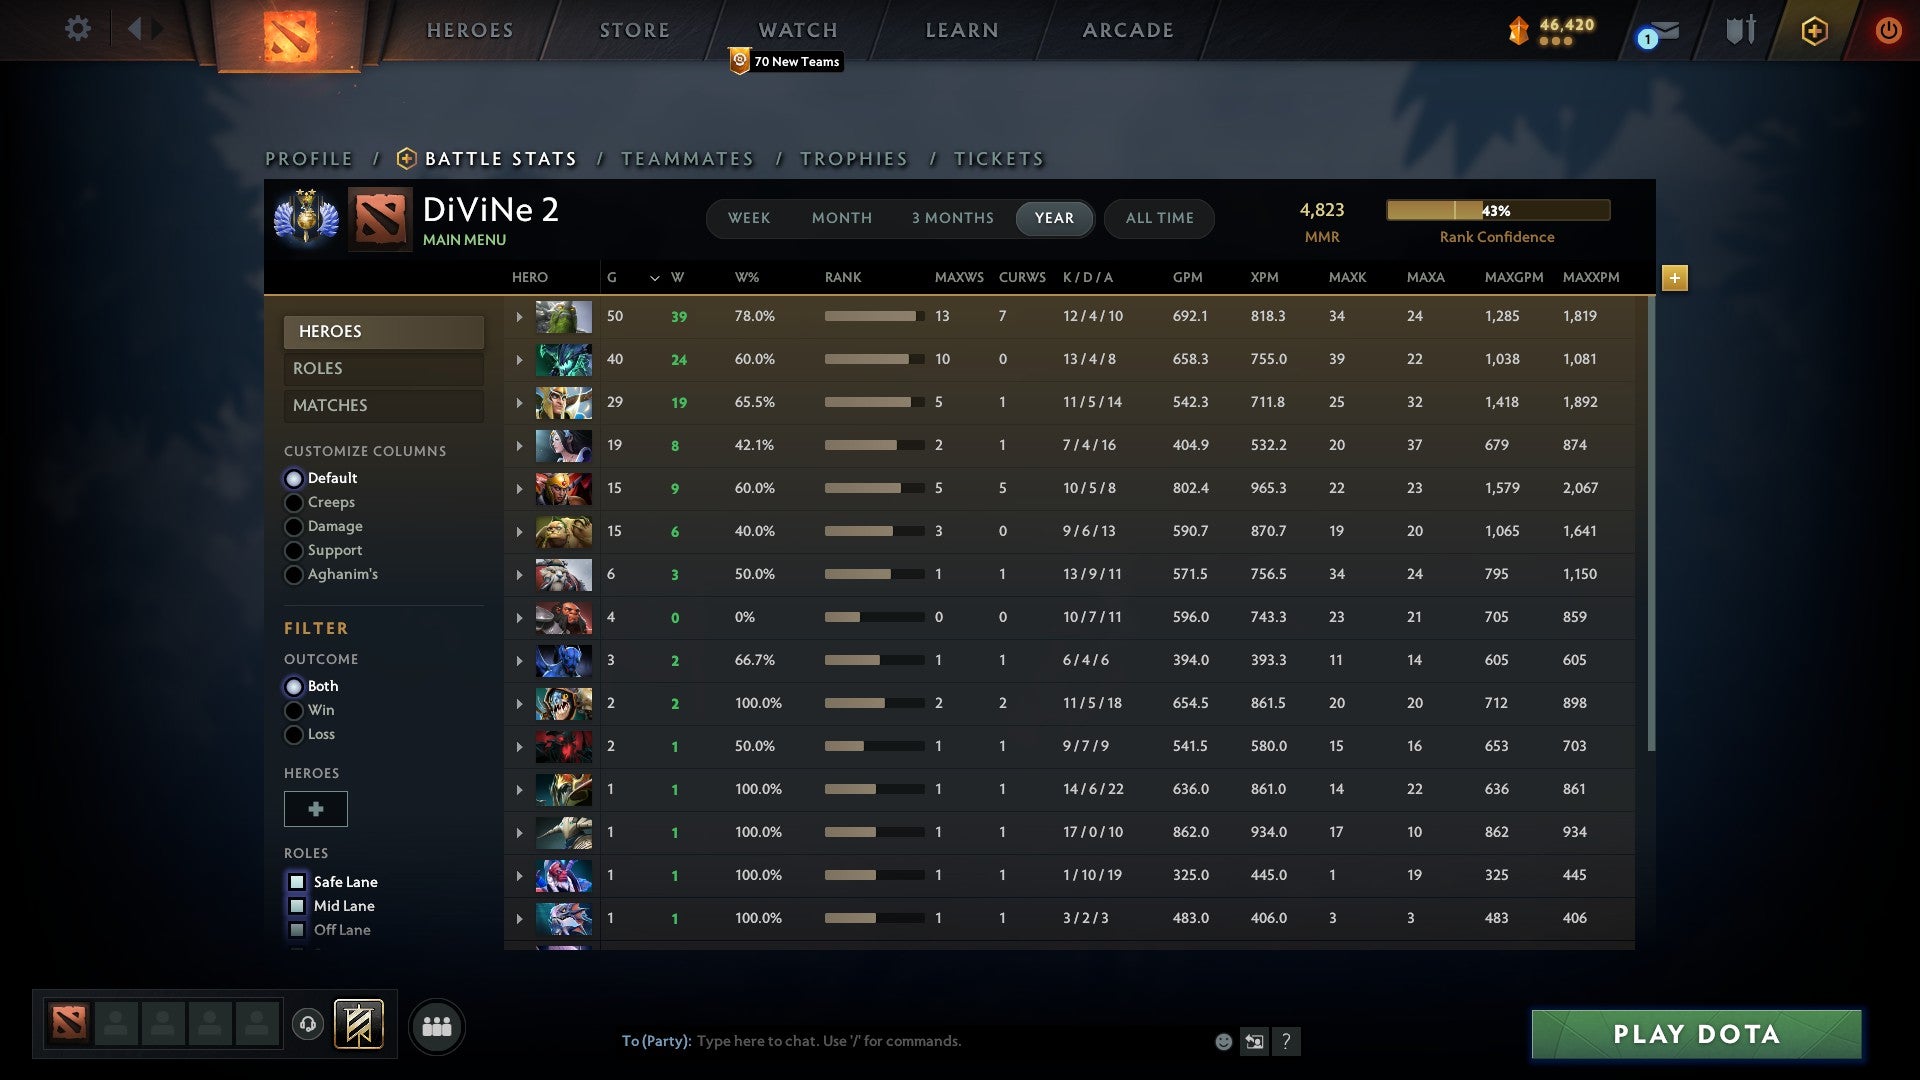This screenshot has height=1080, width=1920.
Task: Open the settings gear top left
Action: (x=78, y=30)
